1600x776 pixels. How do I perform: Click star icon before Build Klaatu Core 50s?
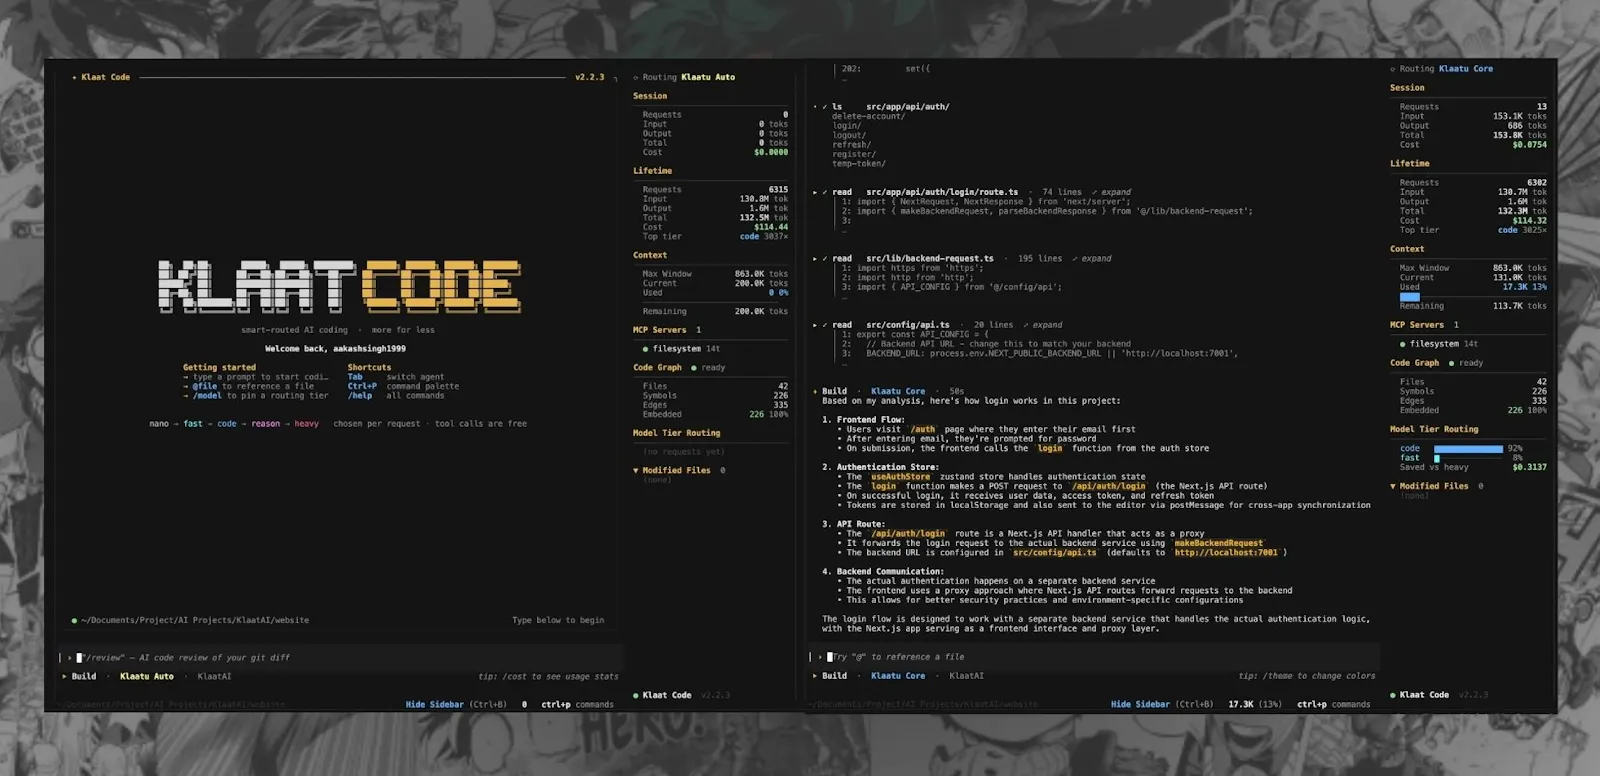(815, 392)
